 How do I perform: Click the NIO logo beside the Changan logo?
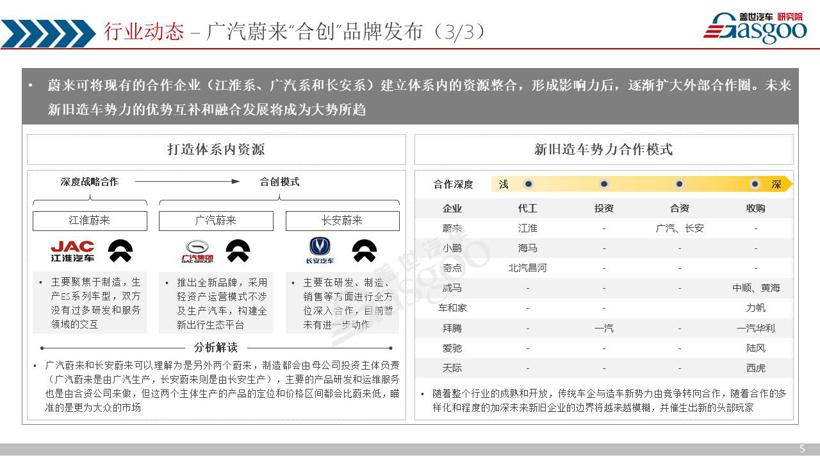[364, 251]
